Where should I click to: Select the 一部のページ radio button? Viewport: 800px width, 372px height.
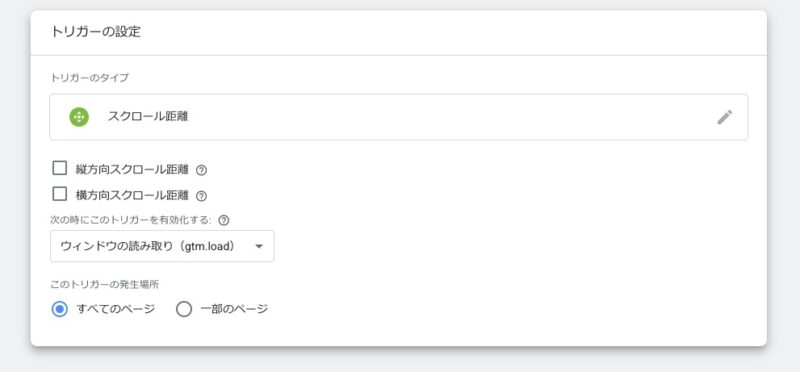coord(184,309)
